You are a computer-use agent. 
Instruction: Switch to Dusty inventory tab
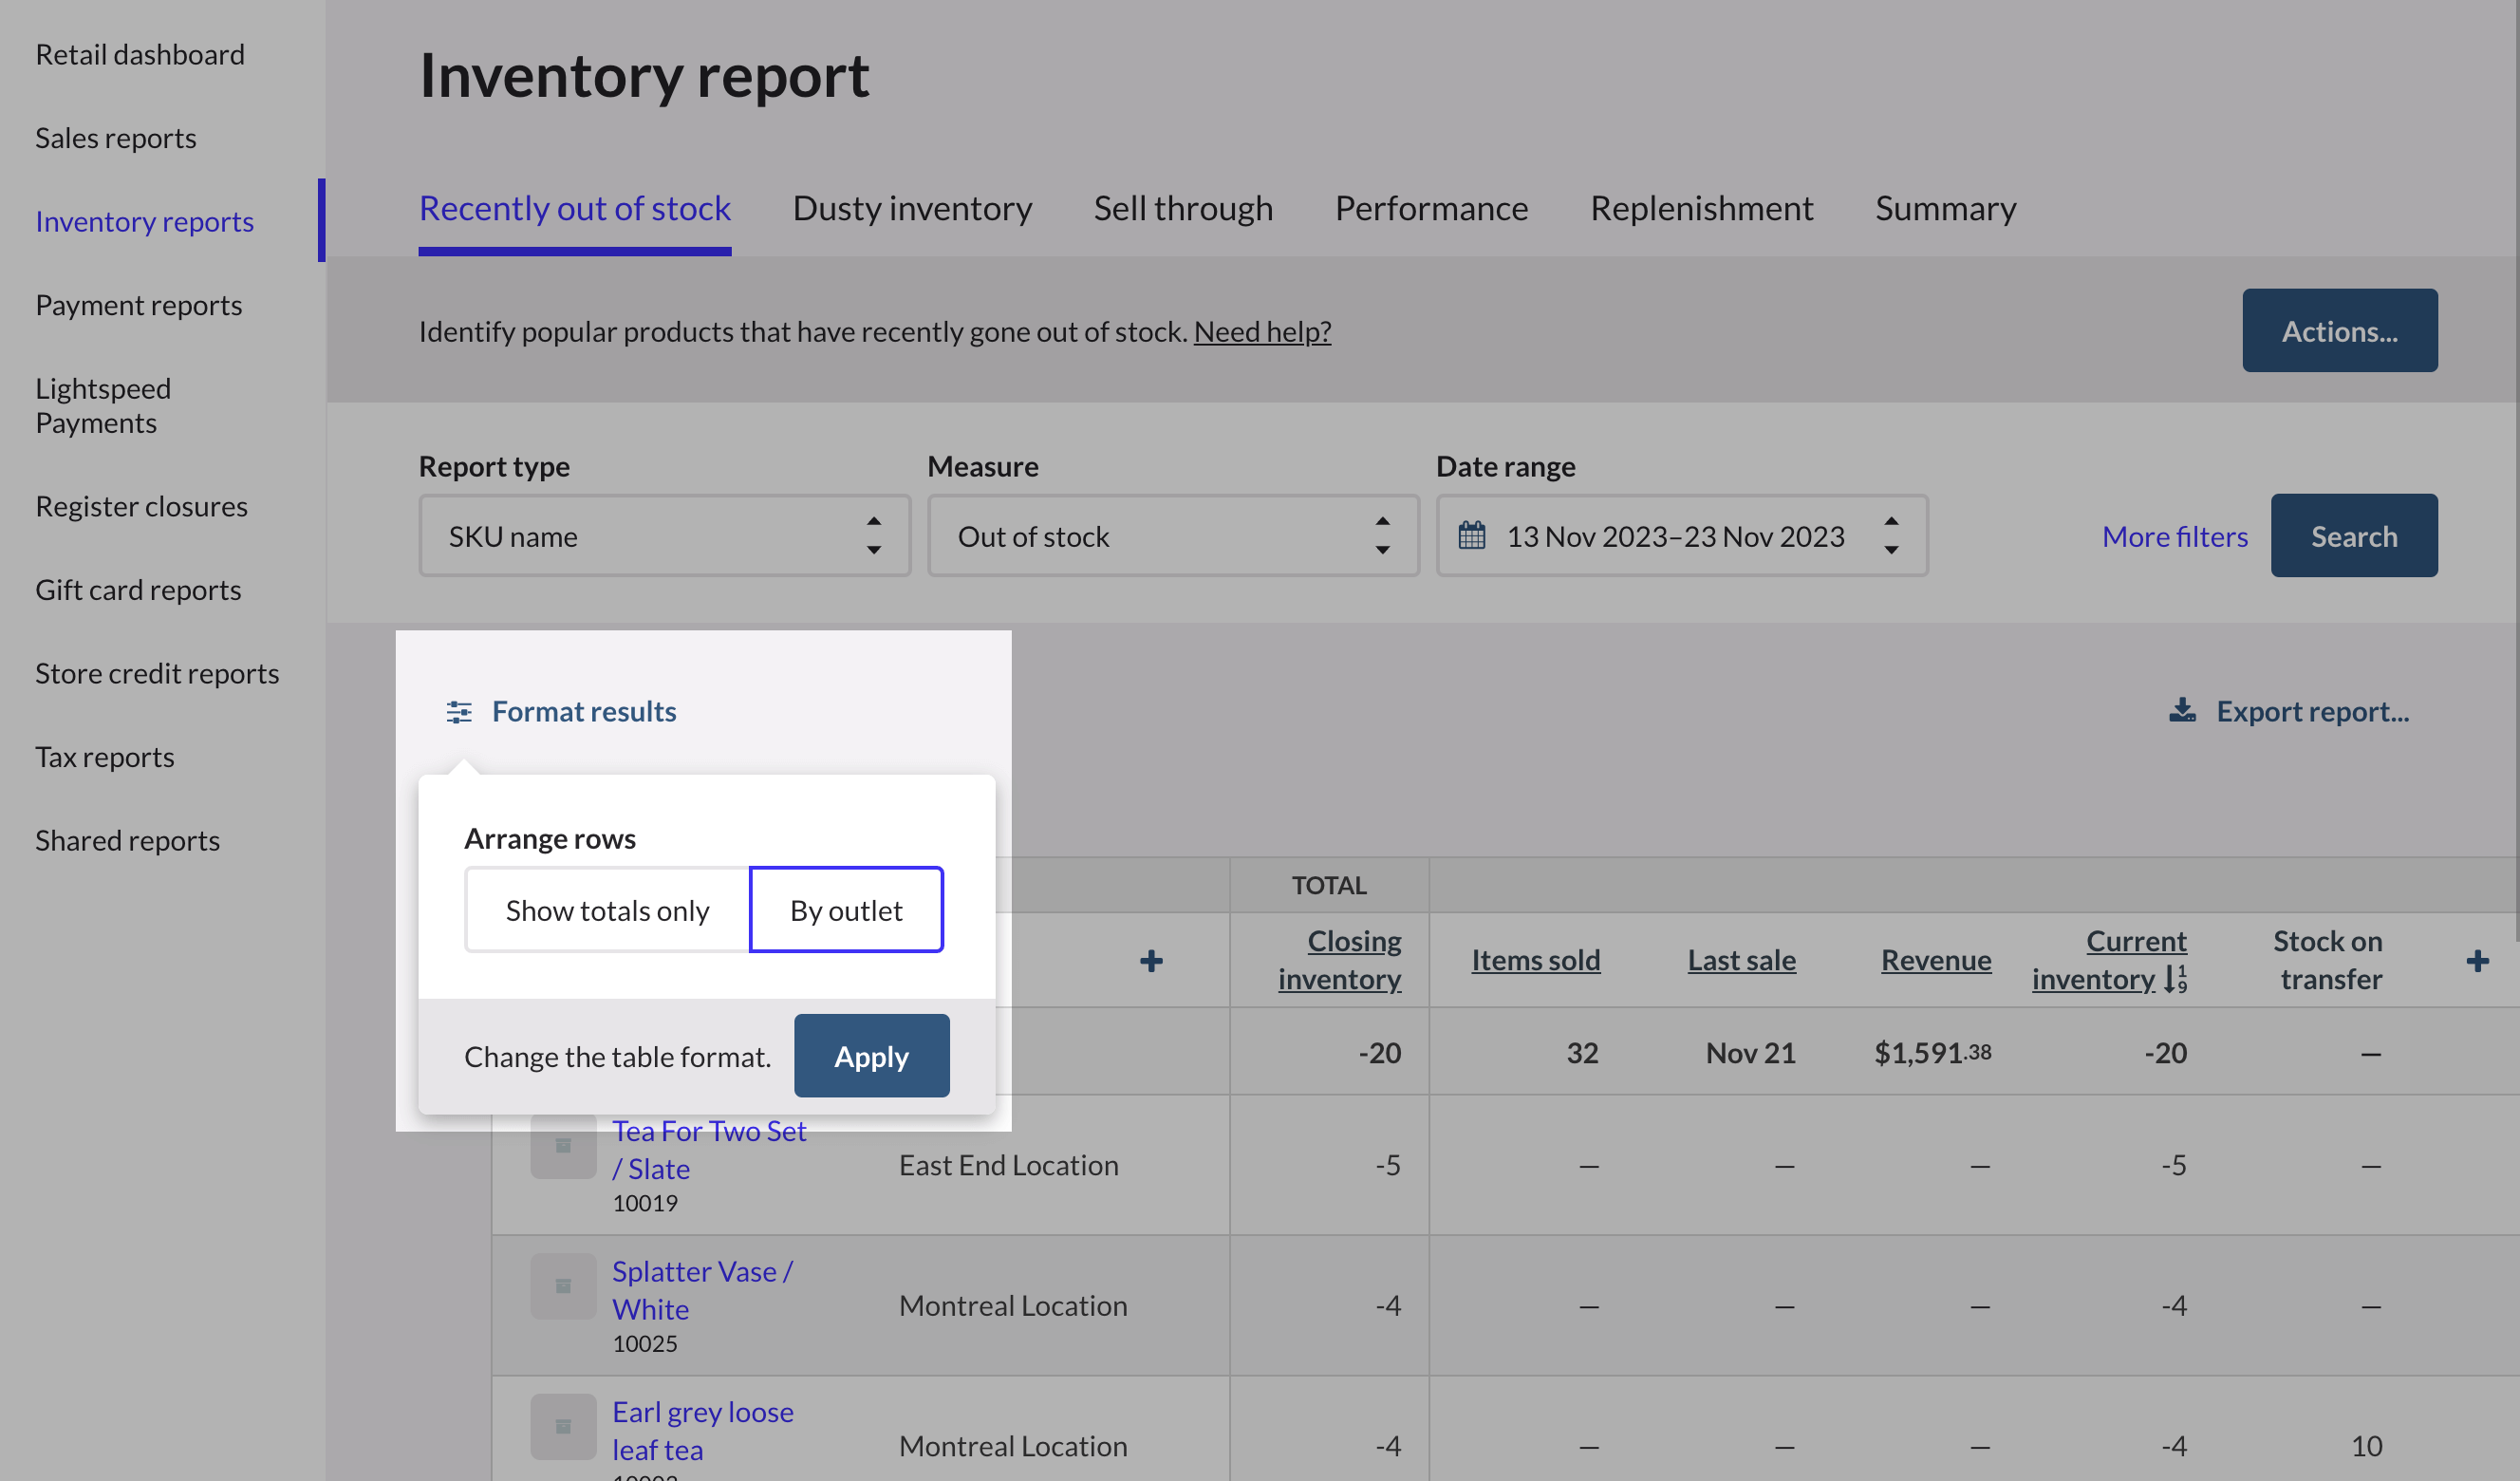pyautogui.click(x=912, y=208)
